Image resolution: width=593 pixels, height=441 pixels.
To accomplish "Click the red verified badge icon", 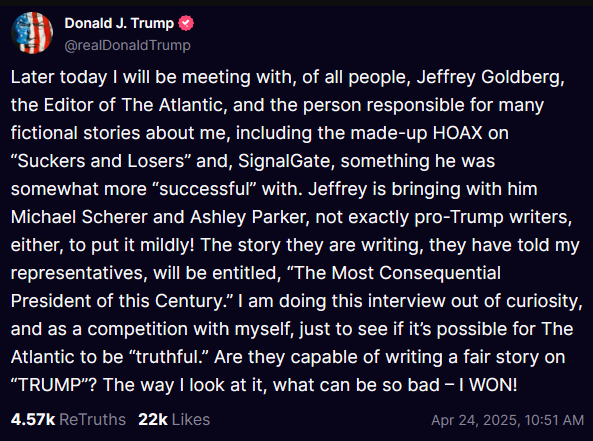I will (x=186, y=23).
